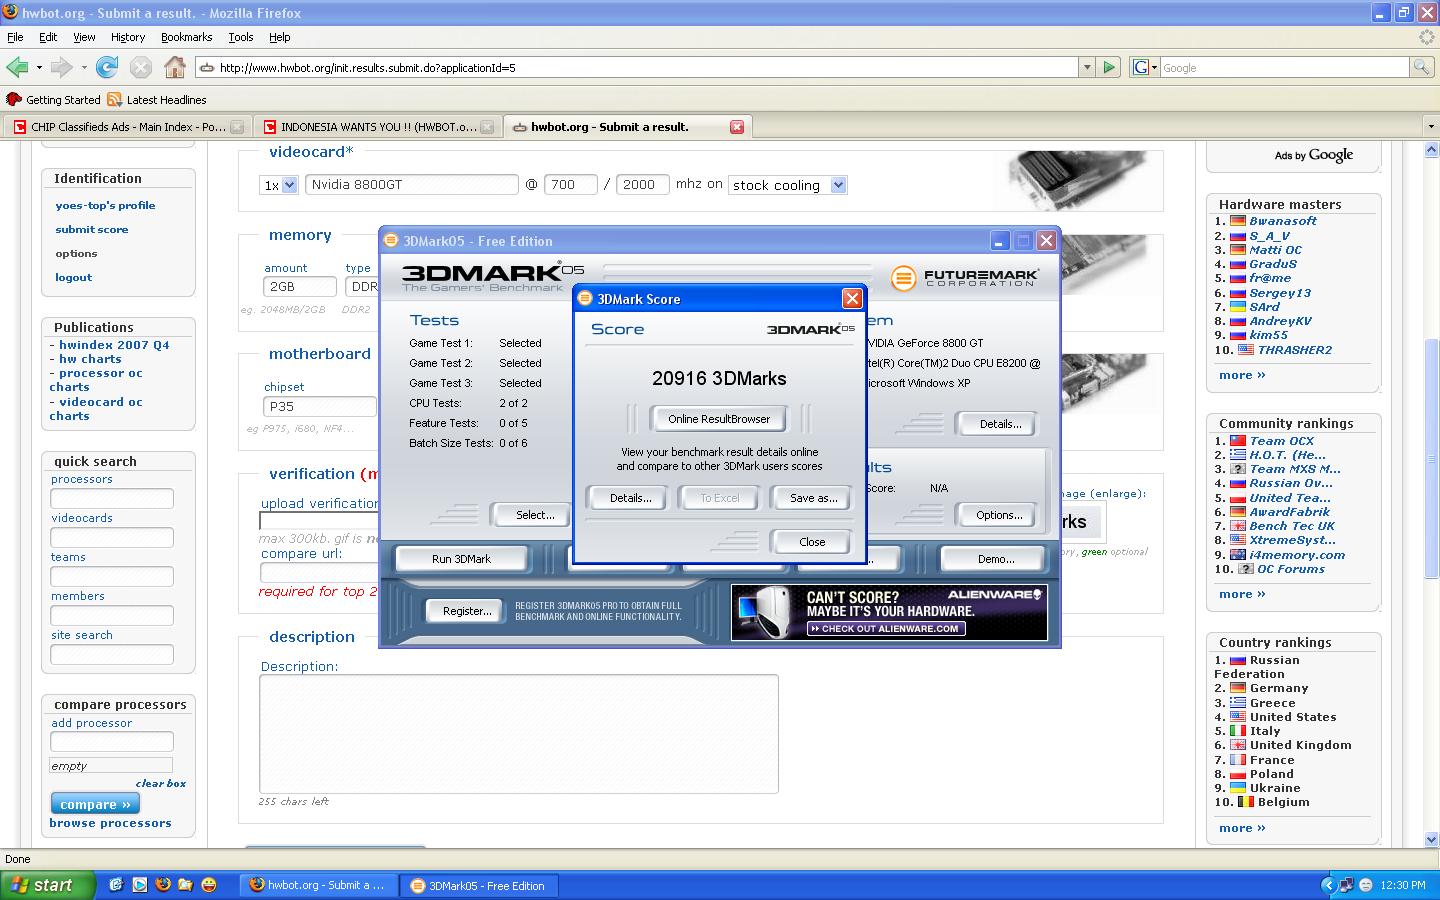
Task: Click more link under Hardware masters
Action: (1242, 375)
